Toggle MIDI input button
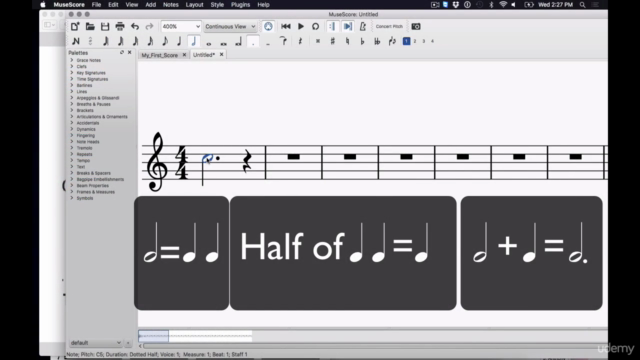The height and width of the screenshot is (360, 640). point(268,27)
